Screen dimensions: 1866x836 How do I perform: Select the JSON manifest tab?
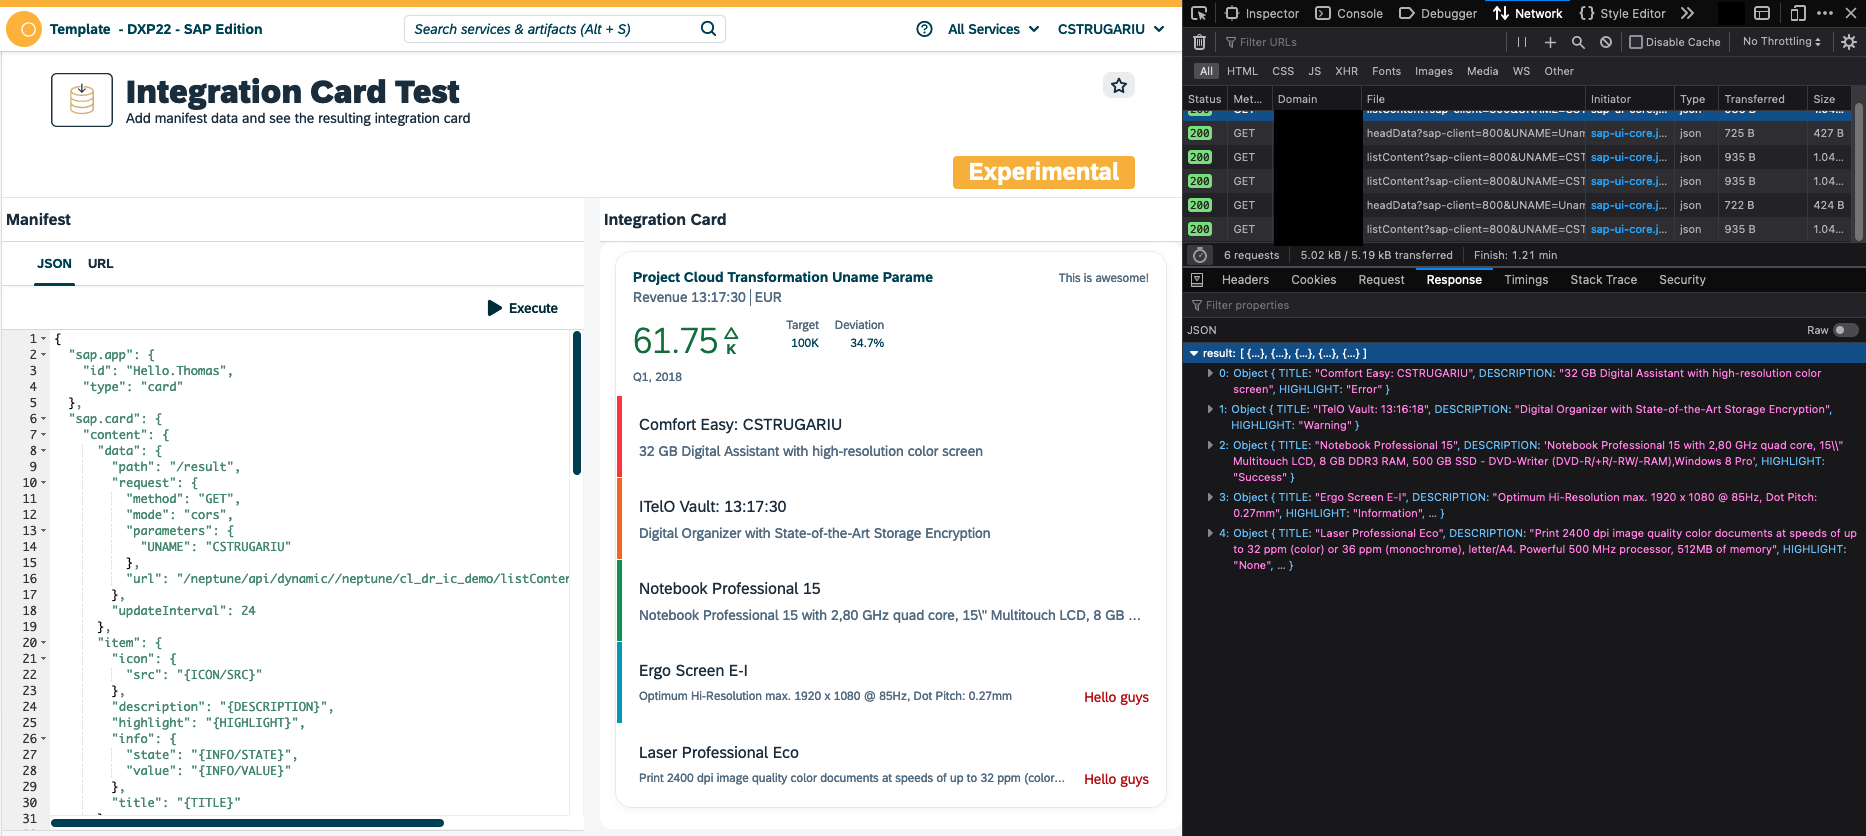[x=54, y=264]
